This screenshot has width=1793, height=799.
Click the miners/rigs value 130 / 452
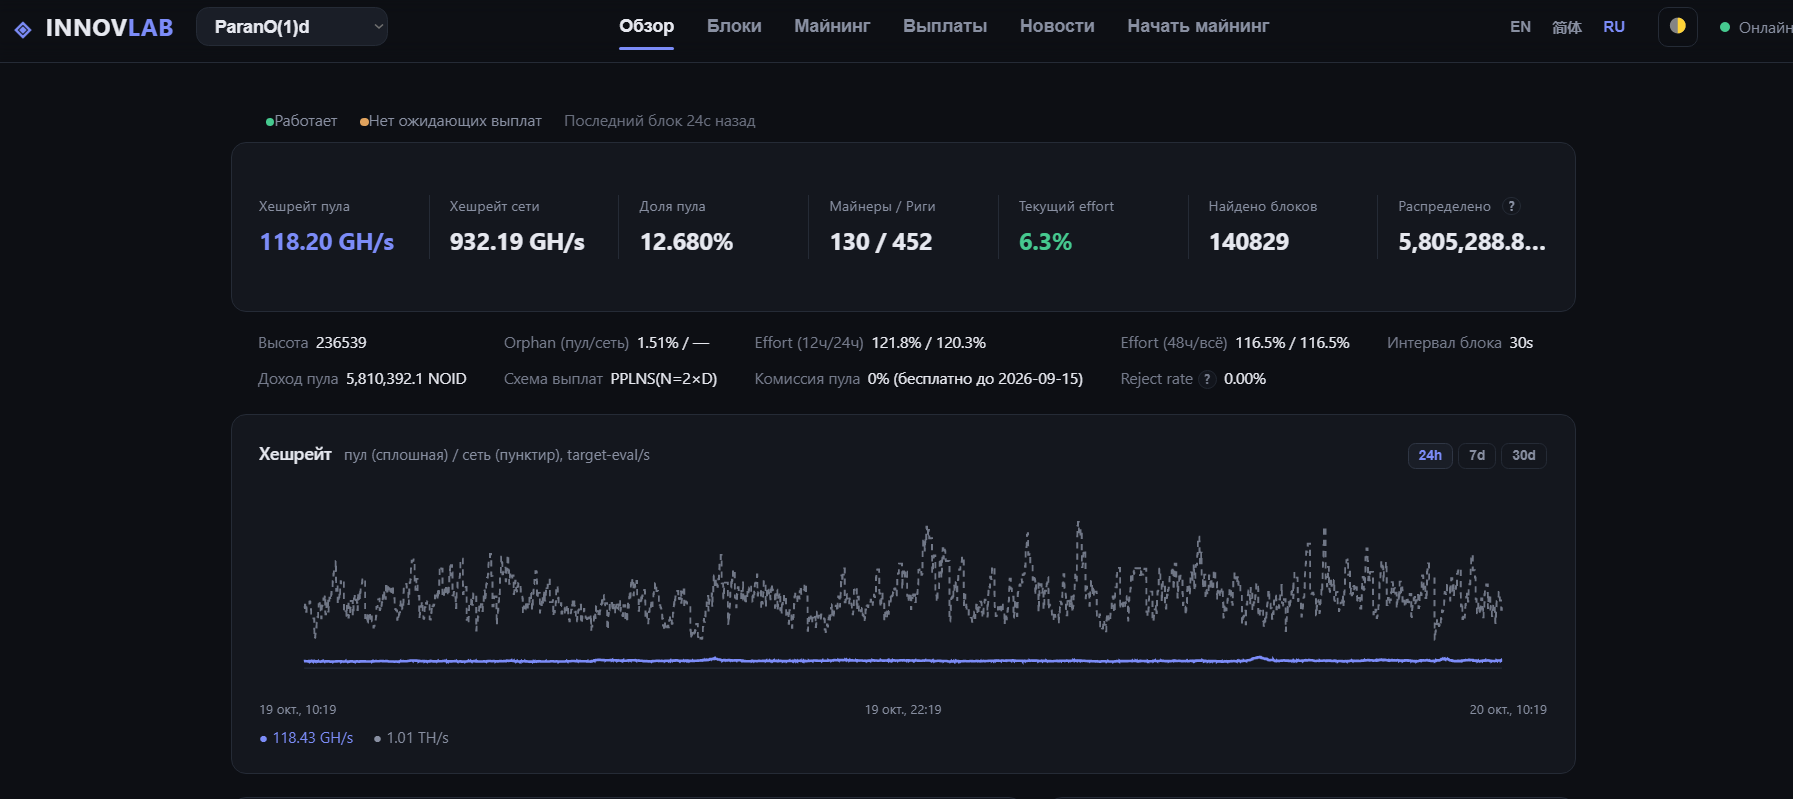(x=881, y=242)
